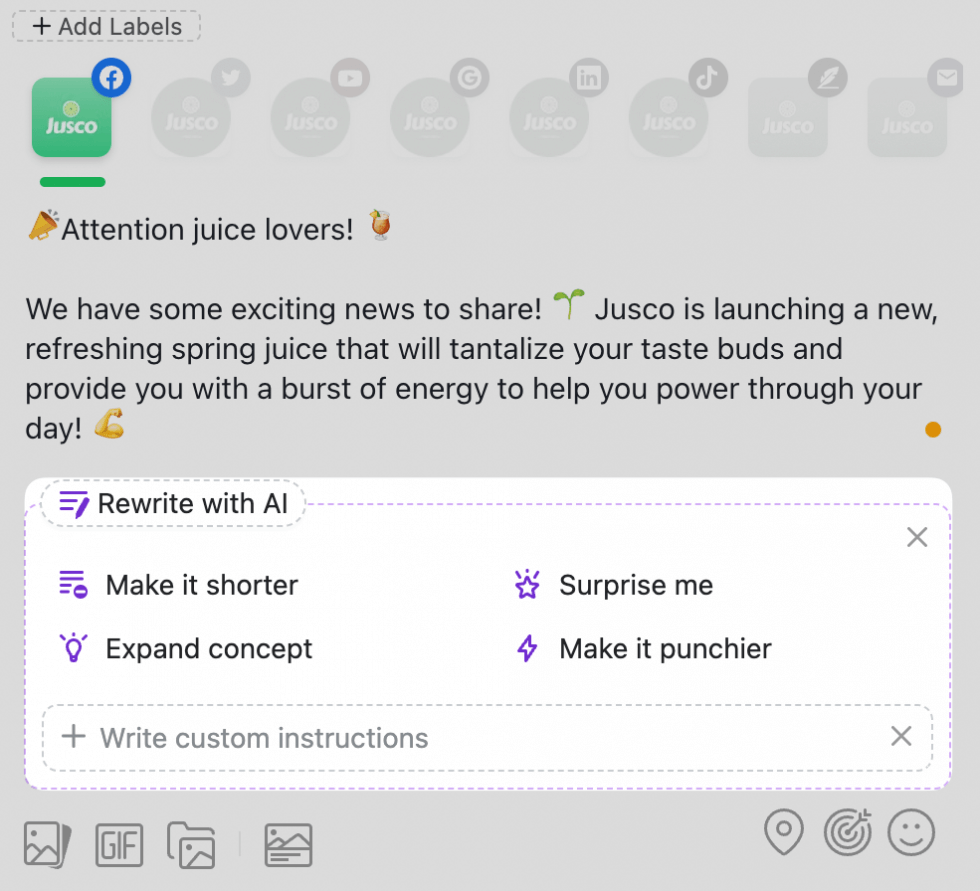Click the GIF insertion icon
Viewport: 980px width, 891px height.
pos(119,845)
